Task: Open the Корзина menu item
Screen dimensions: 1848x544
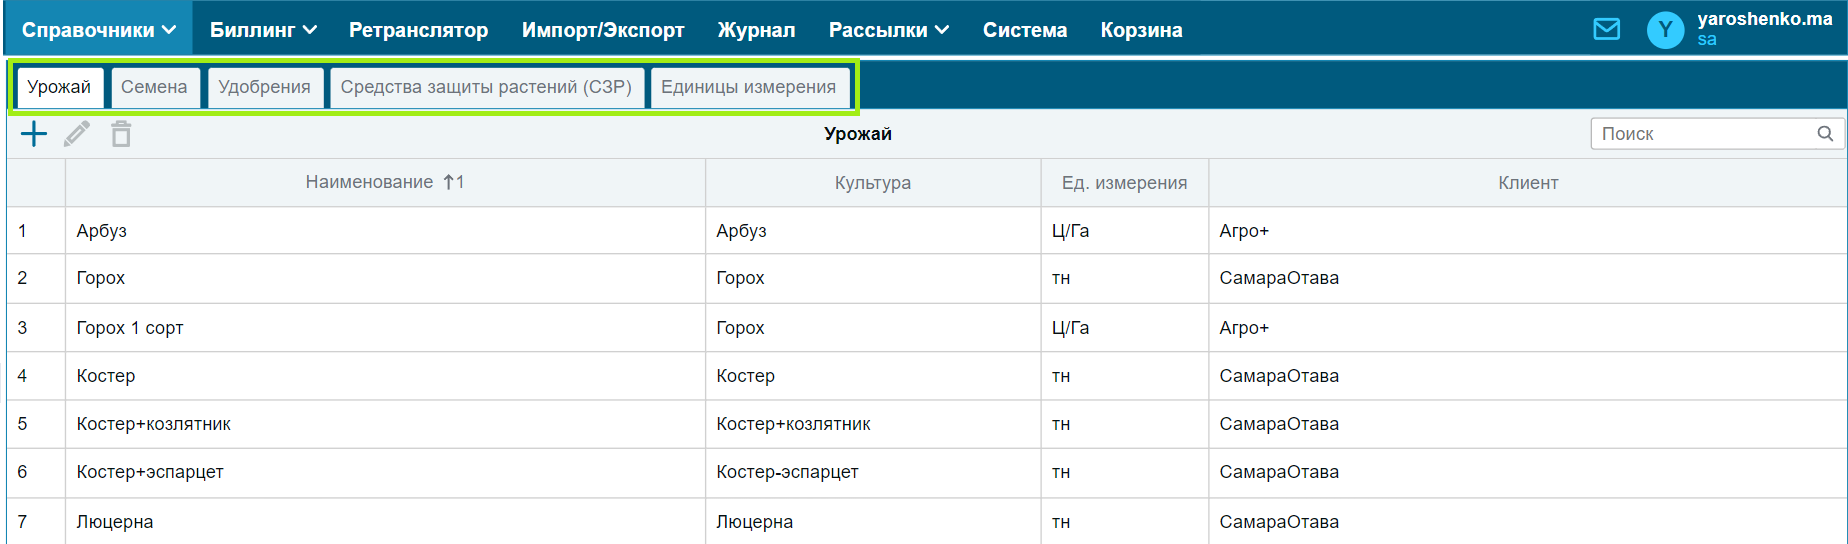Action: (x=1141, y=30)
